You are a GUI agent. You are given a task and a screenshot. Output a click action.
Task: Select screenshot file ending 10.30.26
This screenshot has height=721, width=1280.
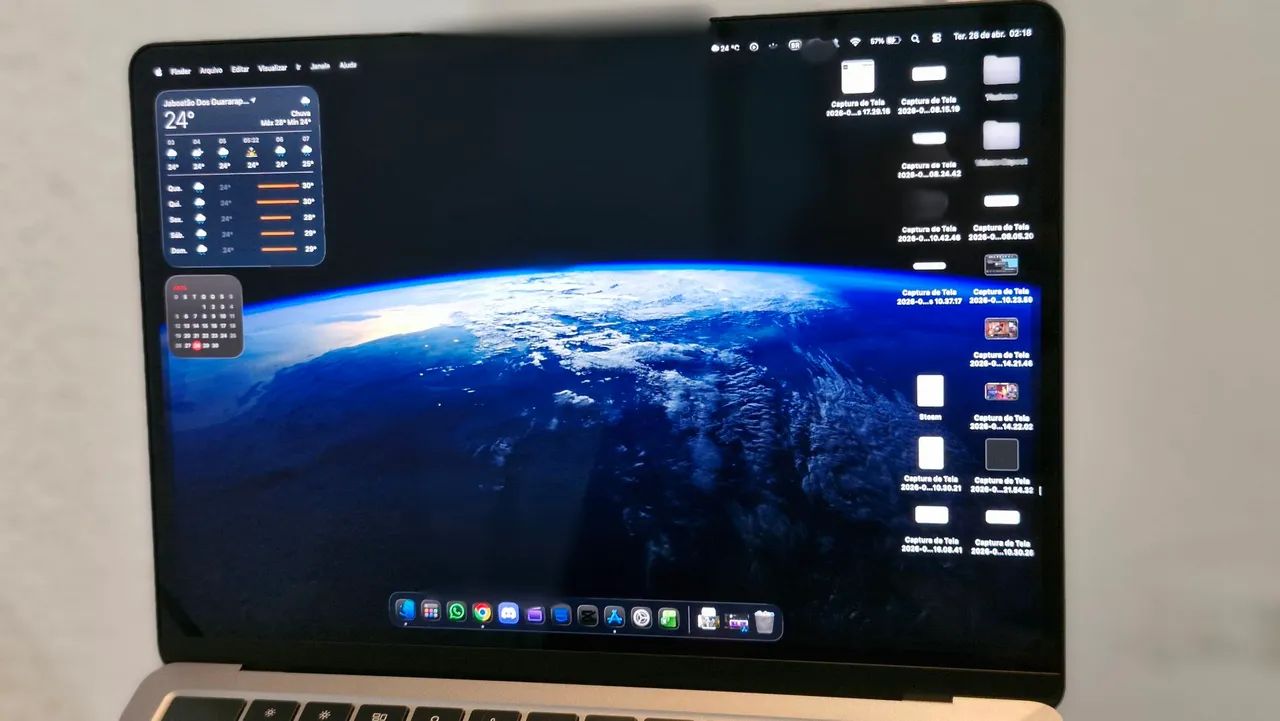click(x=1002, y=531)
